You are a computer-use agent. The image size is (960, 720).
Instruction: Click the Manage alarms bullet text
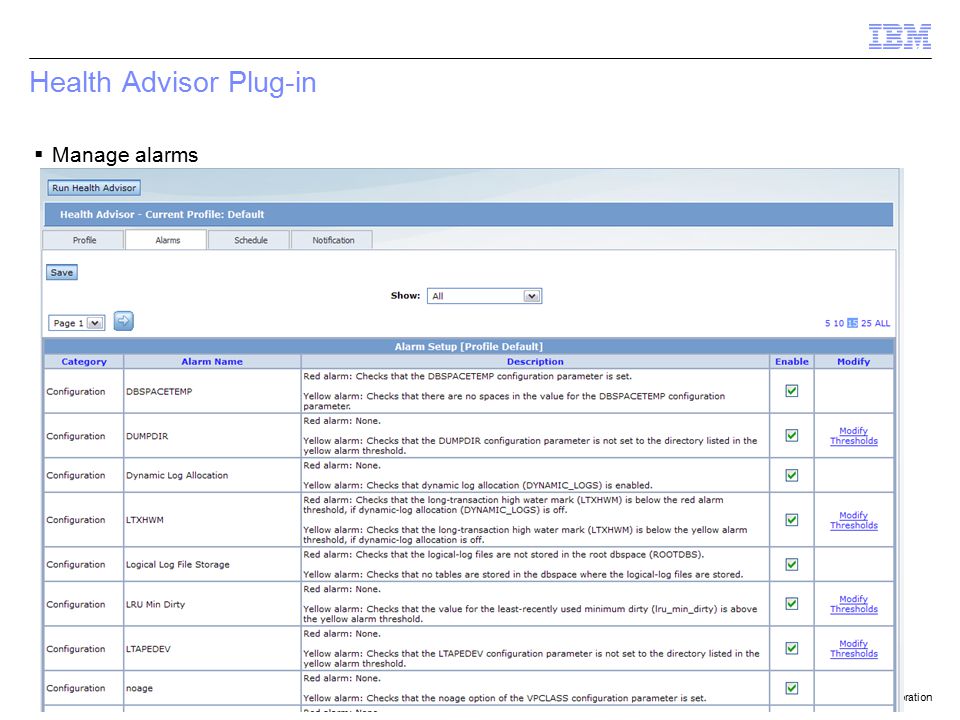click(x=125, y=155)
